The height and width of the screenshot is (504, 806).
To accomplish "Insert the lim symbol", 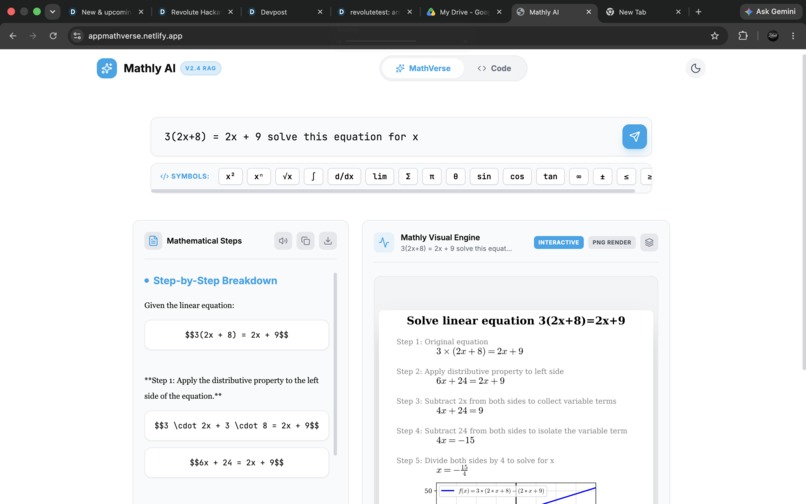I will pos(380,176).
